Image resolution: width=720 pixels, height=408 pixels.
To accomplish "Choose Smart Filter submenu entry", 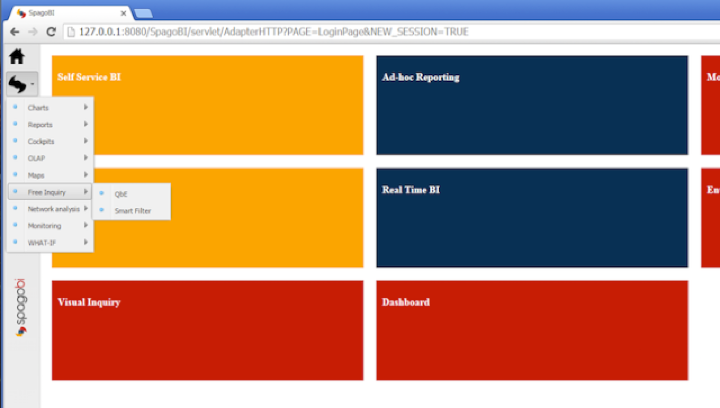I will [132, 210].
